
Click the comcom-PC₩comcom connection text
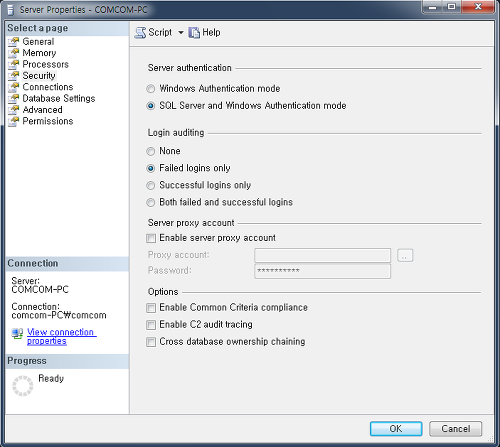tap(59, 315)
